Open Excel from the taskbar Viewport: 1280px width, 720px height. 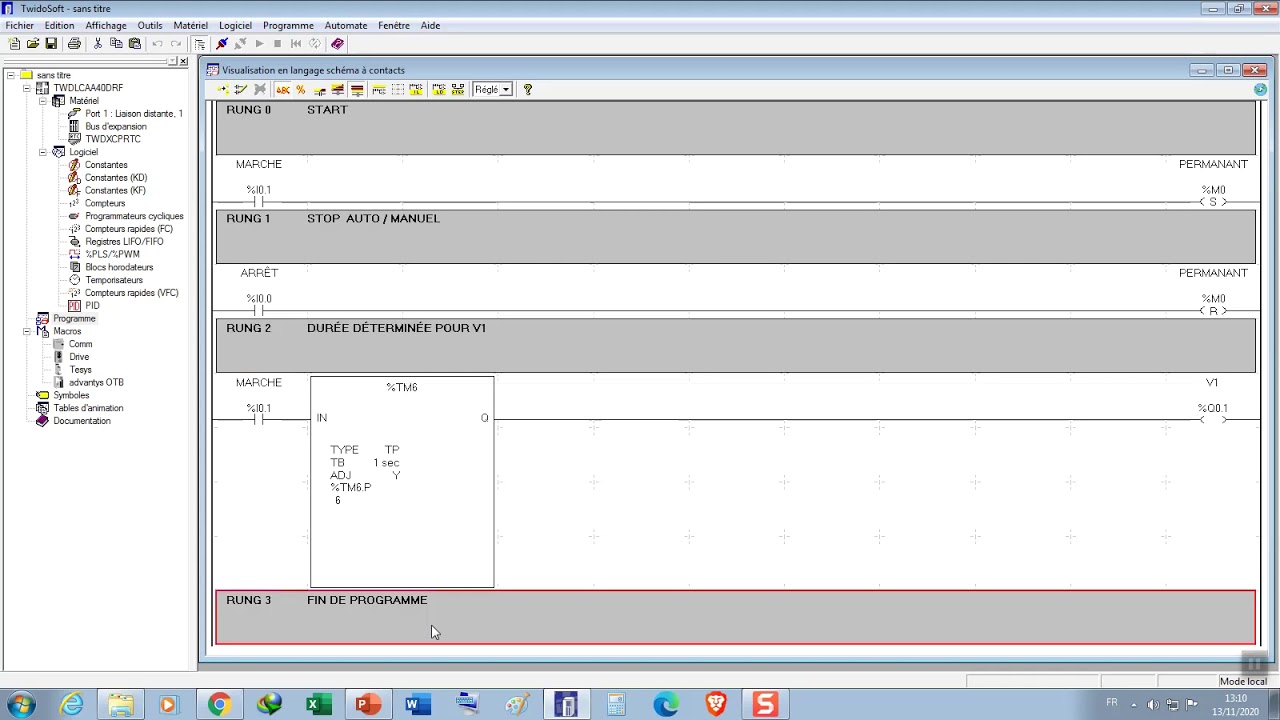coord(318,704)
